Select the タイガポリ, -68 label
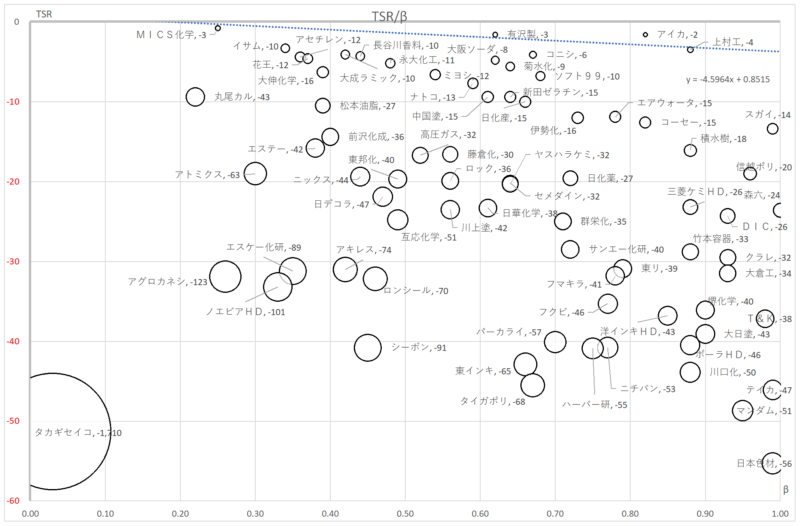This screenshot has width=800, height=526. [493, 402]
